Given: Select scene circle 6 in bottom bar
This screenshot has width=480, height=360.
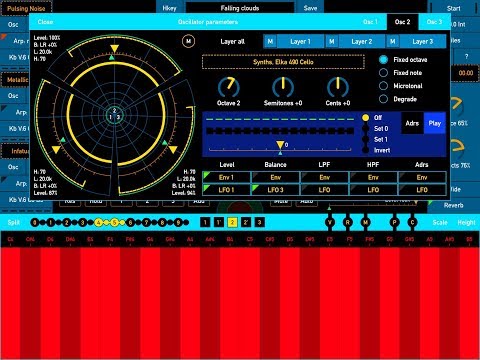Looking at the screenshot, I should tap(130, 222).
